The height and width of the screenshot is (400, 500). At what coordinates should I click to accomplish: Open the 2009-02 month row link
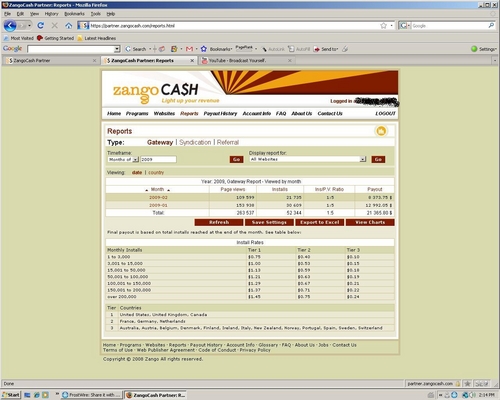[x=158, y=198]
